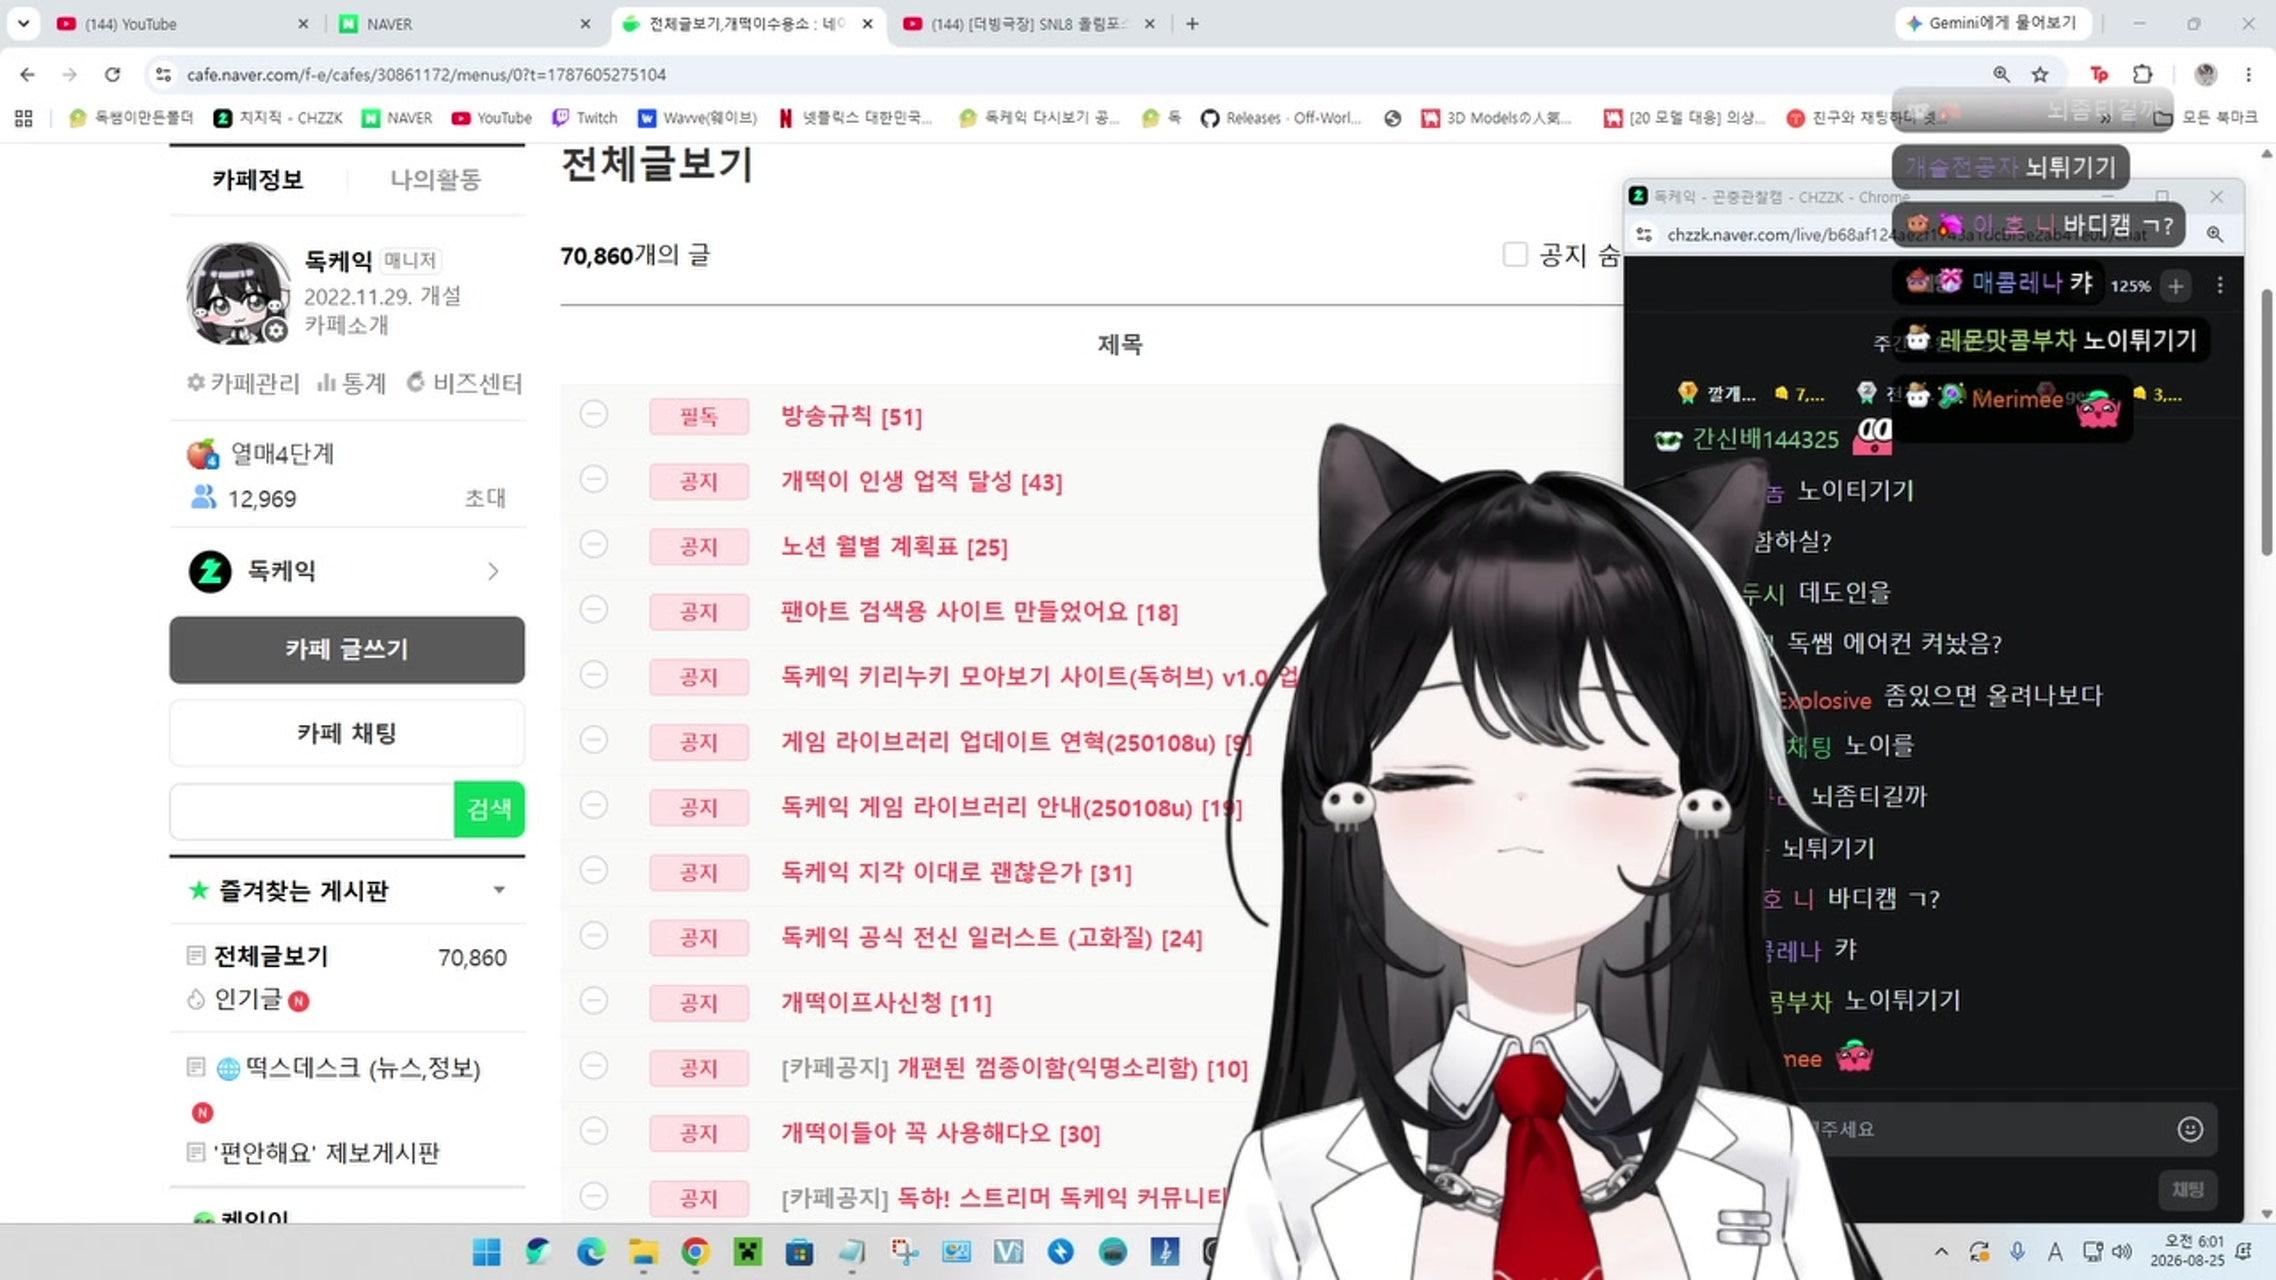
Task: Open the Chrome tab search dropdown arrow
Action: point(23,23)
